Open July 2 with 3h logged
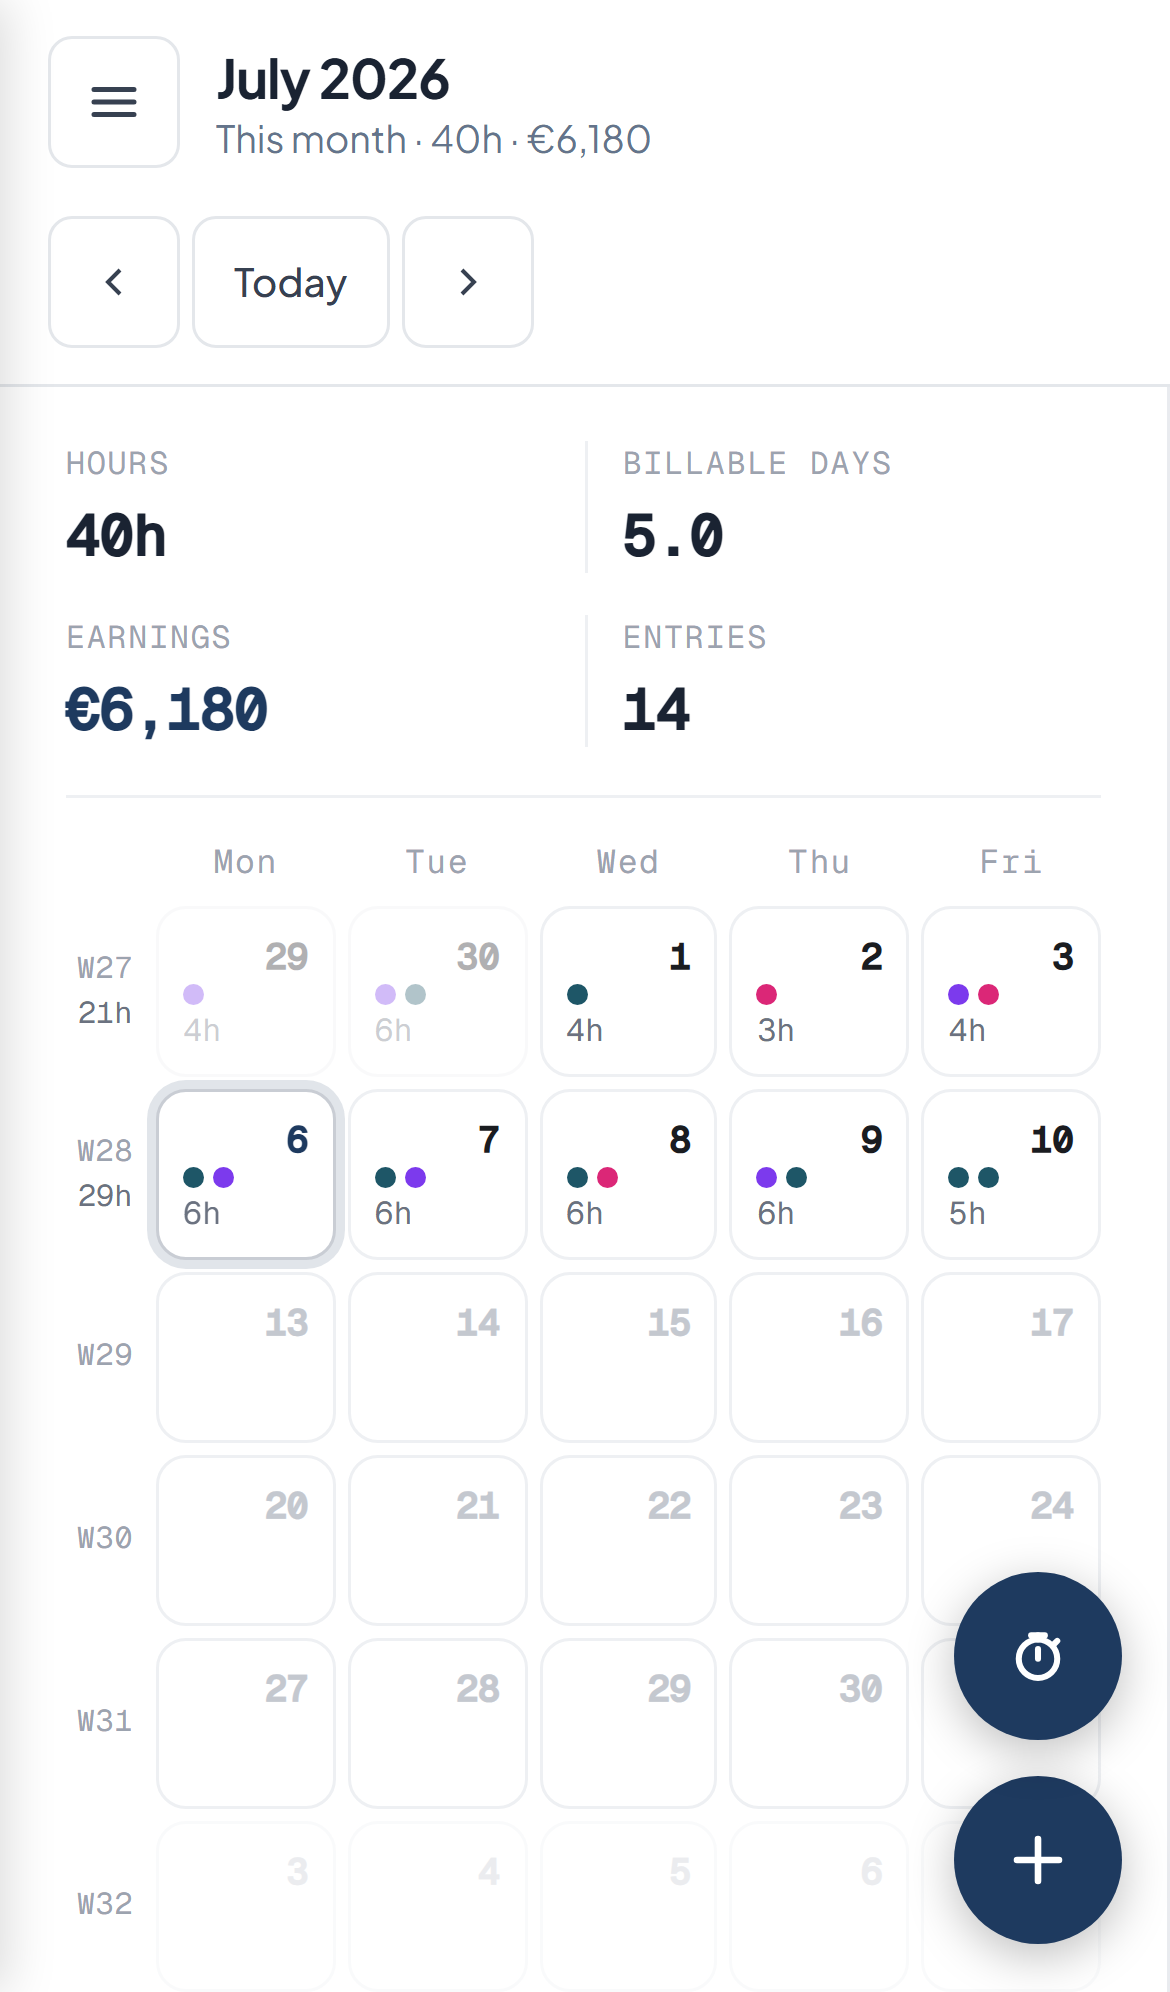 (x=819, y=991)
